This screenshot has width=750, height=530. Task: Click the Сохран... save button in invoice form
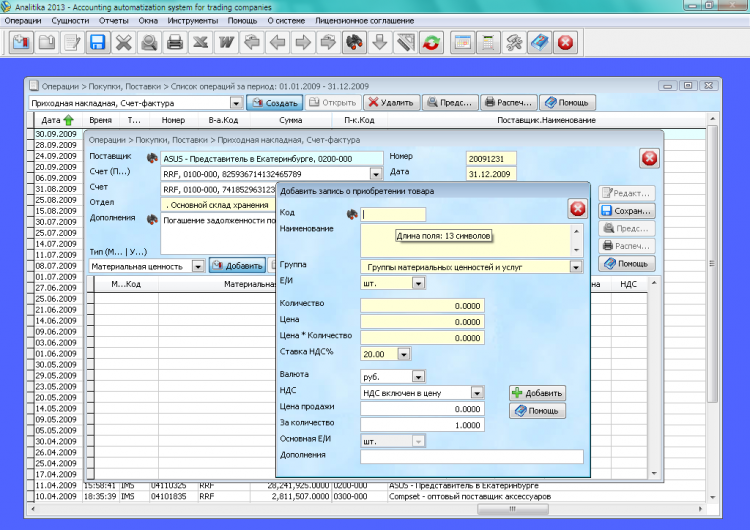coord(627,211)
